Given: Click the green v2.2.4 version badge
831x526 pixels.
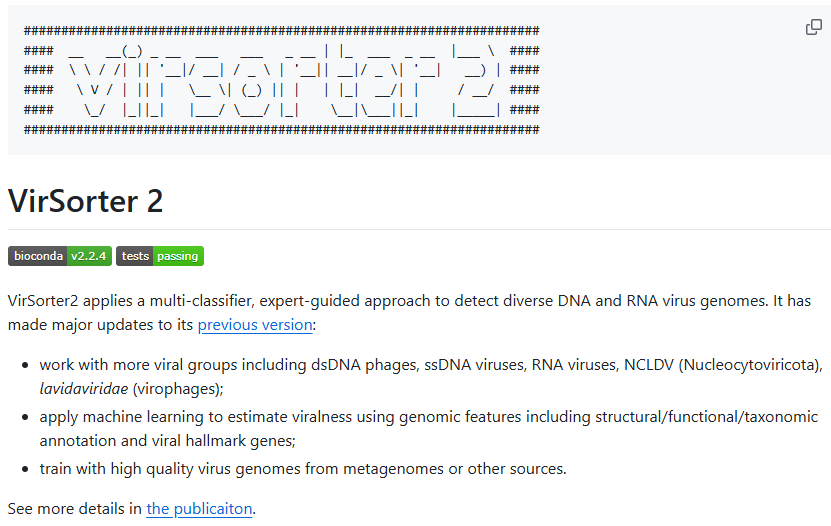Looking at the screenshot, I should pos(89,256).
